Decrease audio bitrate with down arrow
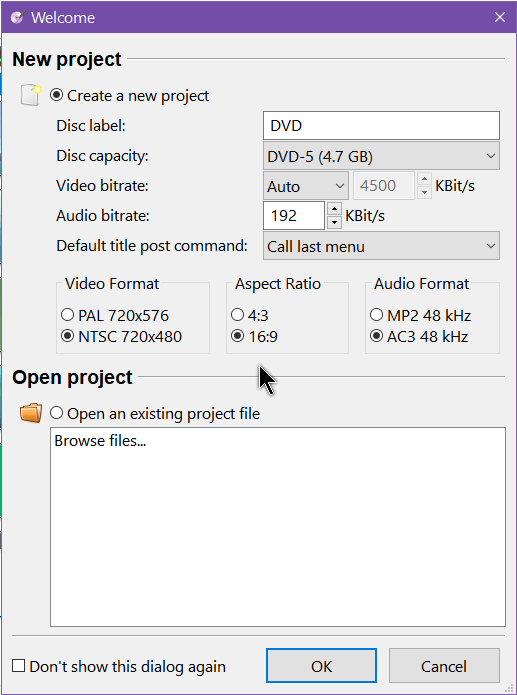Screen dimensions: 517x695 [x=334, y=223]
